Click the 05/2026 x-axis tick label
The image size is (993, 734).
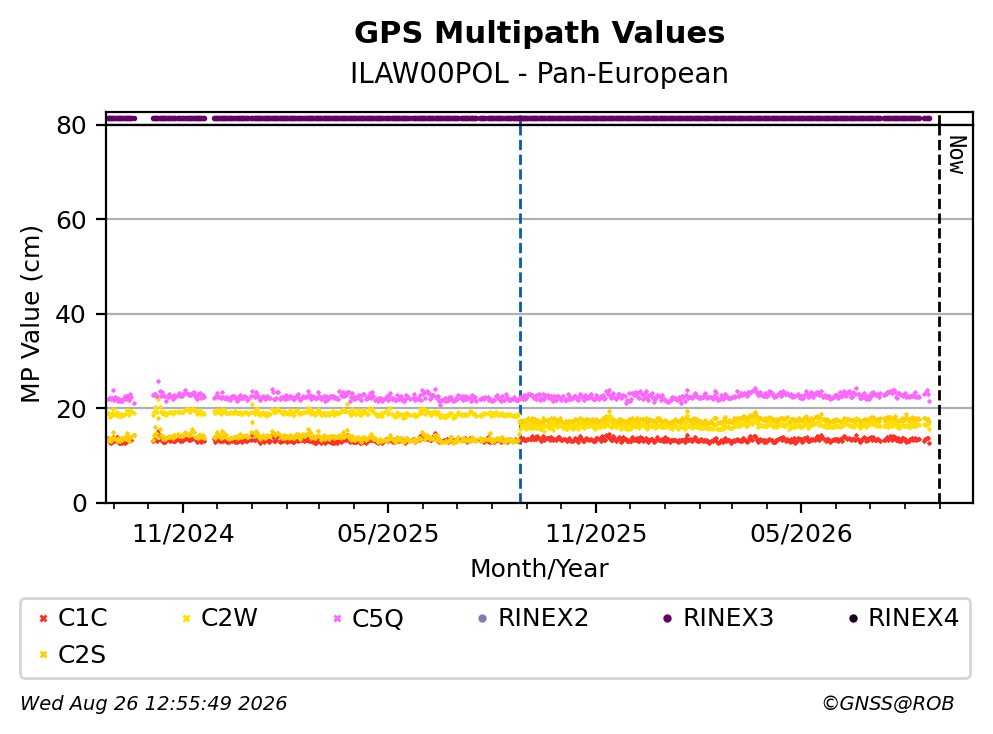point(801,534)
